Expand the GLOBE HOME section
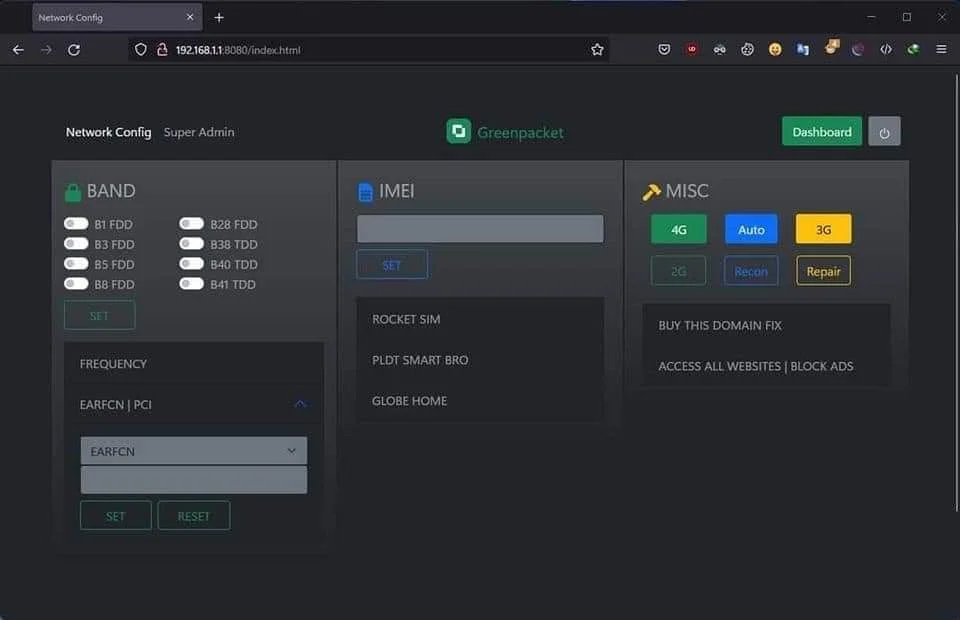This screenshot has height=620, width=960. coord(480,401)
